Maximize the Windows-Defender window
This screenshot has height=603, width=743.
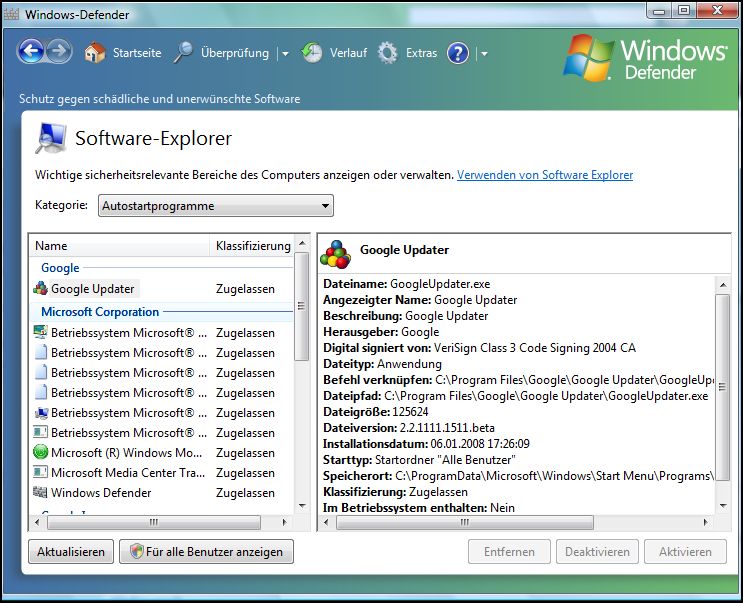click(x=683, y=11)
